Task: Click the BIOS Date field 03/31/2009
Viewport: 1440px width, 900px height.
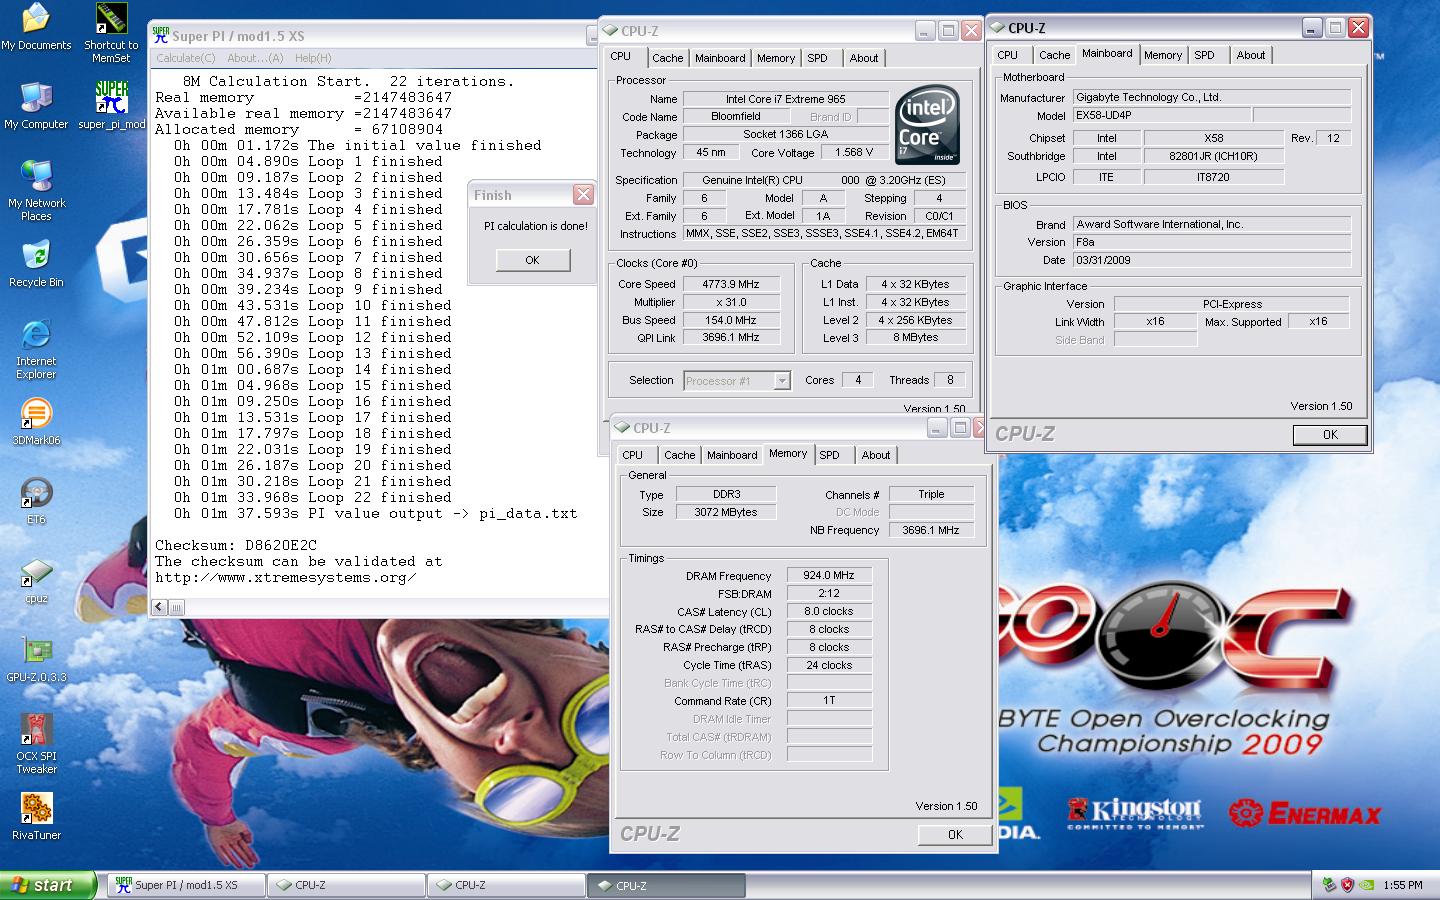Action: [x=1212, y=260]
